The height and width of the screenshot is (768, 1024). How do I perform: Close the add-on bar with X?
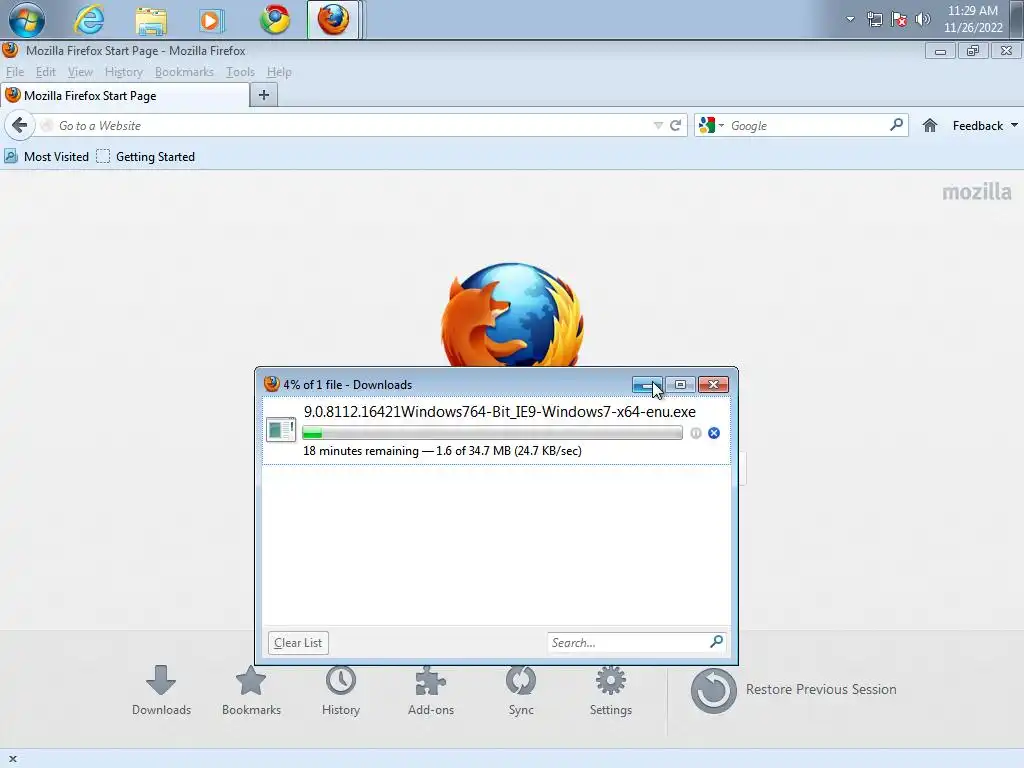coord(12,759)
